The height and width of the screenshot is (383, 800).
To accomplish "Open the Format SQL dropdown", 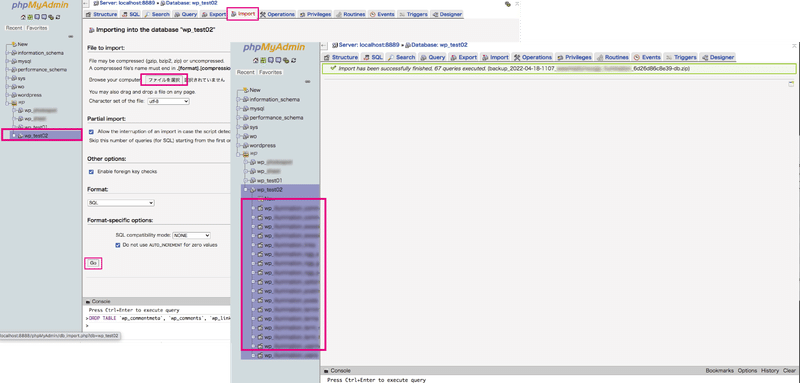I will point(121,203).
